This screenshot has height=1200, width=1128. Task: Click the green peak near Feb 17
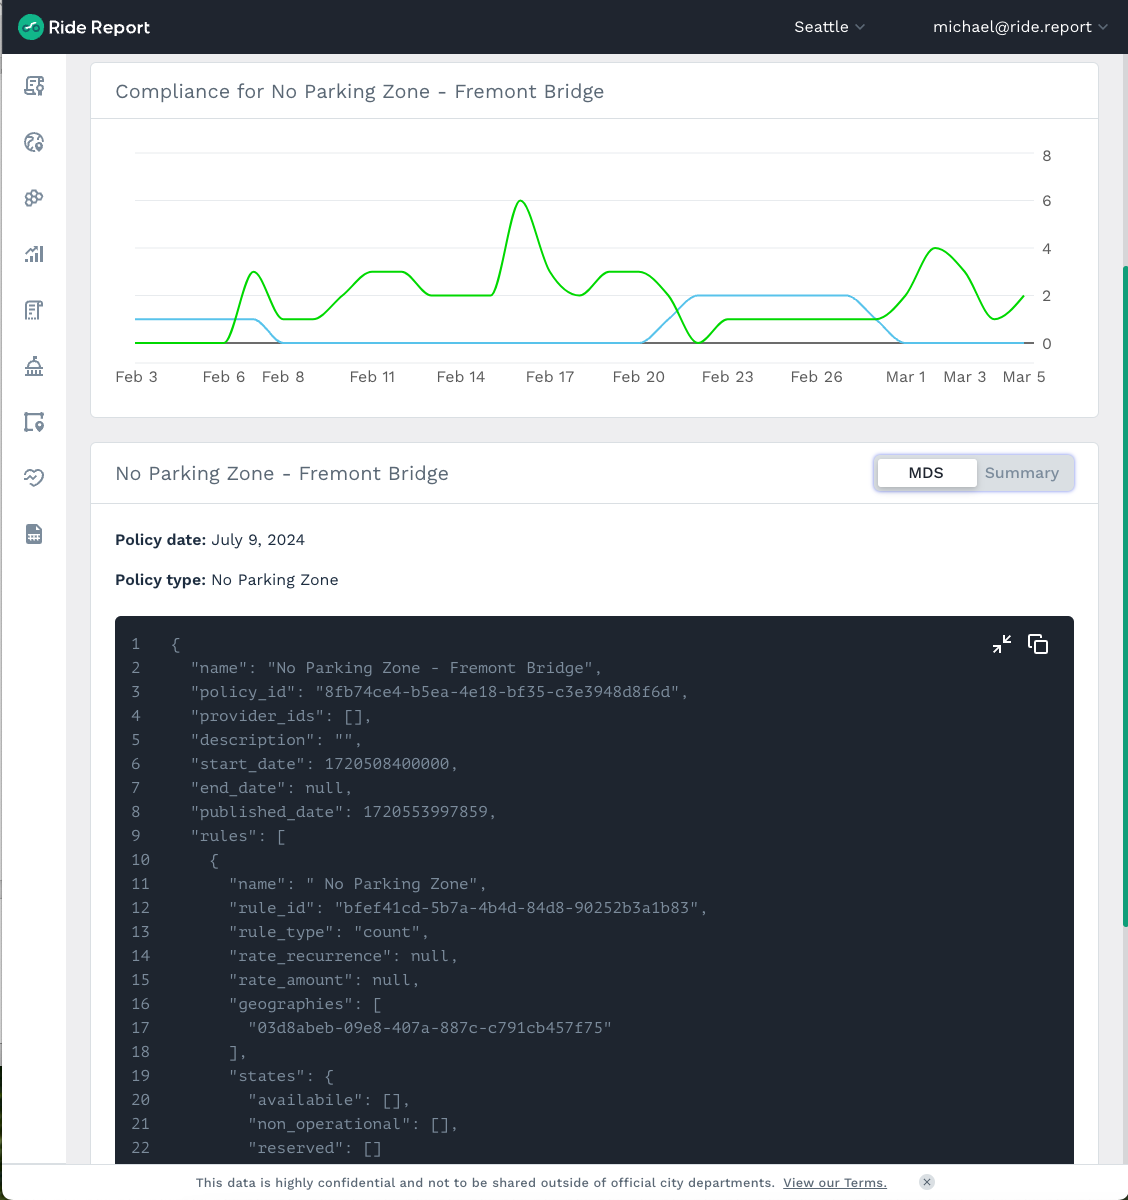pos(520,202)
